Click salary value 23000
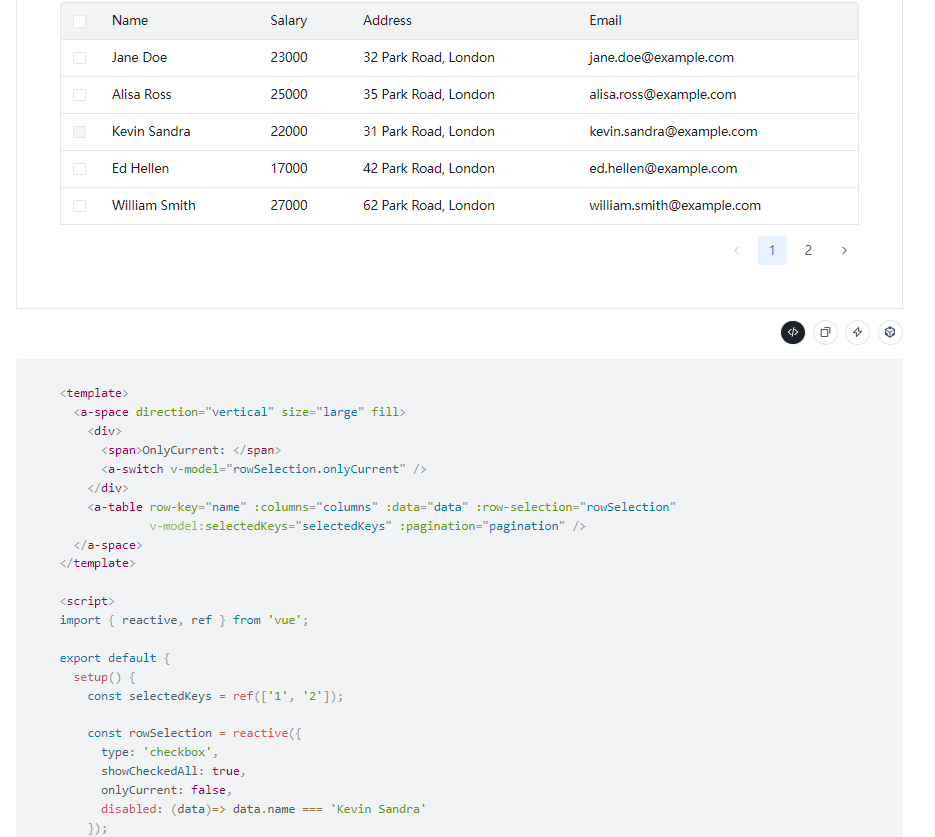This screenshot has height=837, width=935. point(289,57)
